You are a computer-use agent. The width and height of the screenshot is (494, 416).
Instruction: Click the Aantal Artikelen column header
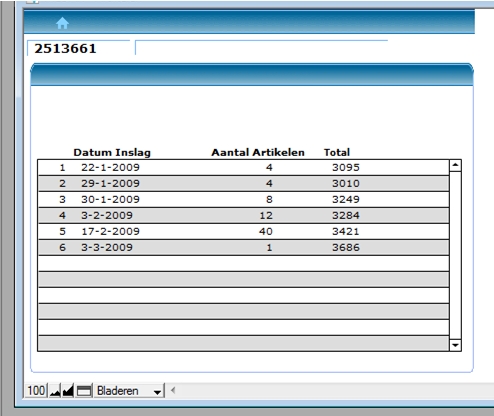pos(258,153)
